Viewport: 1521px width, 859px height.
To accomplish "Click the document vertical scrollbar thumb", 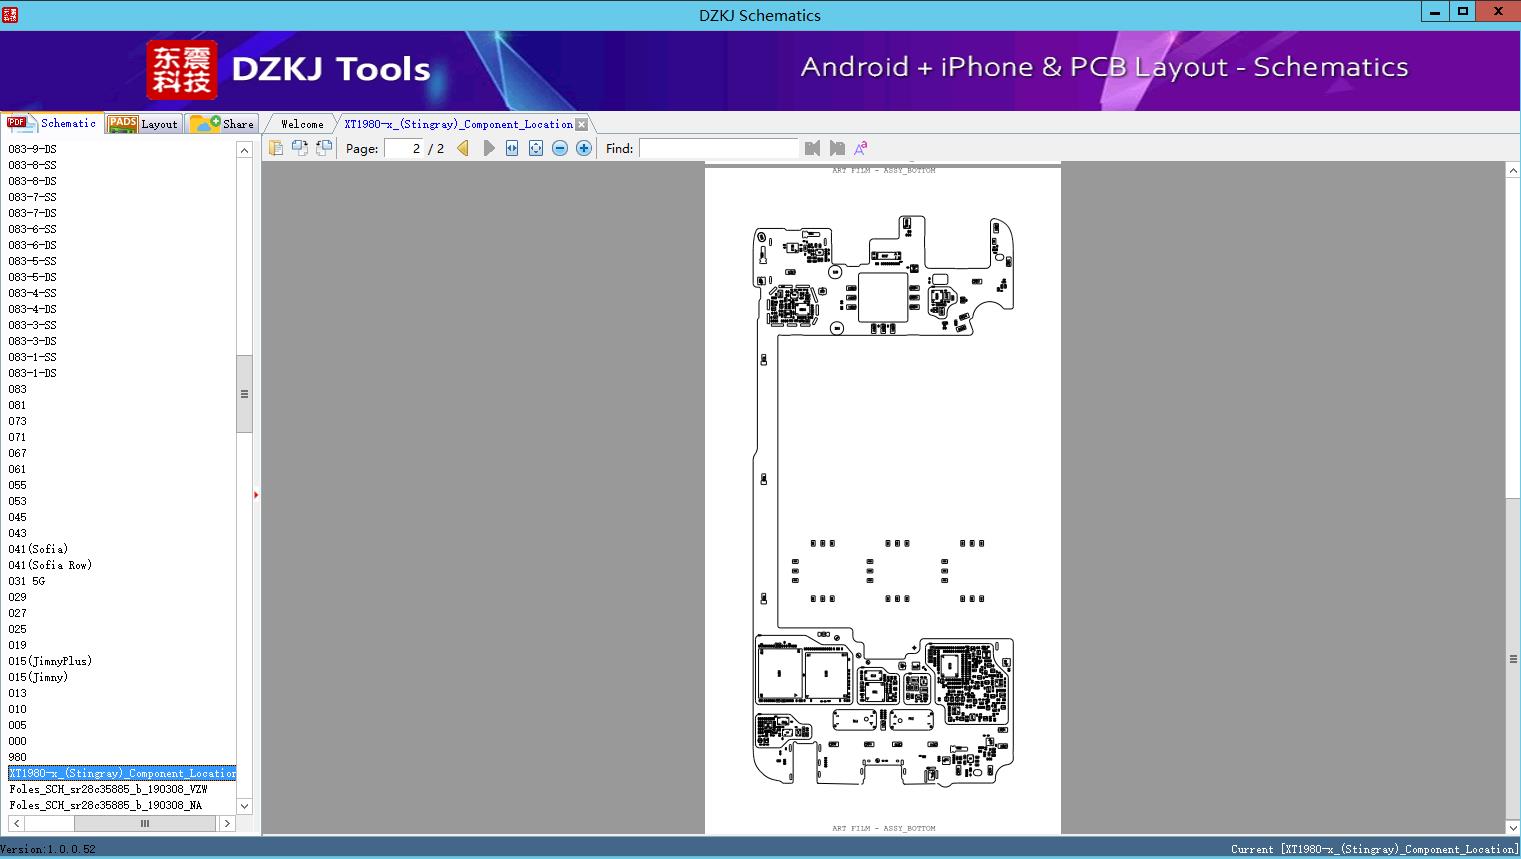I will click(1513, 658).
